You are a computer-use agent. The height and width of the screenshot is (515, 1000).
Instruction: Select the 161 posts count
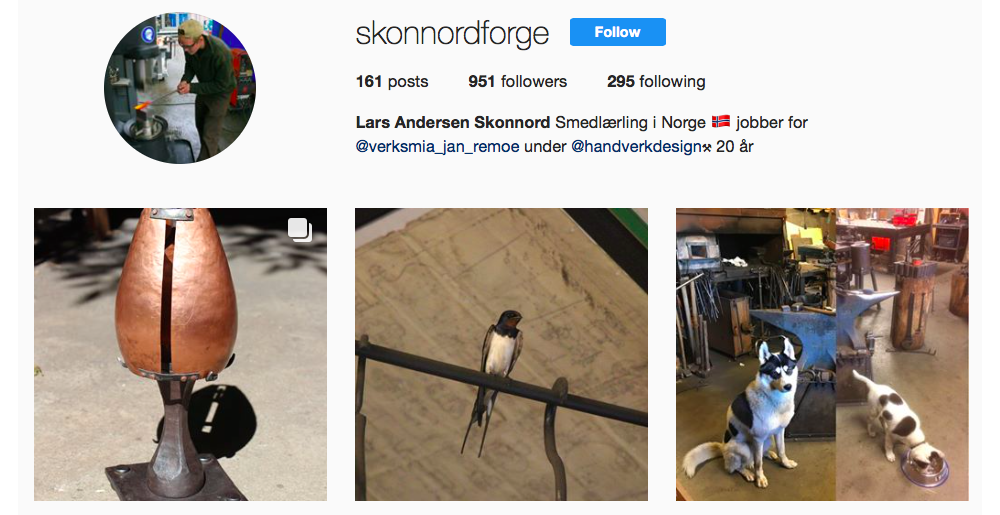pyautogui.click(x=392, y=82)
